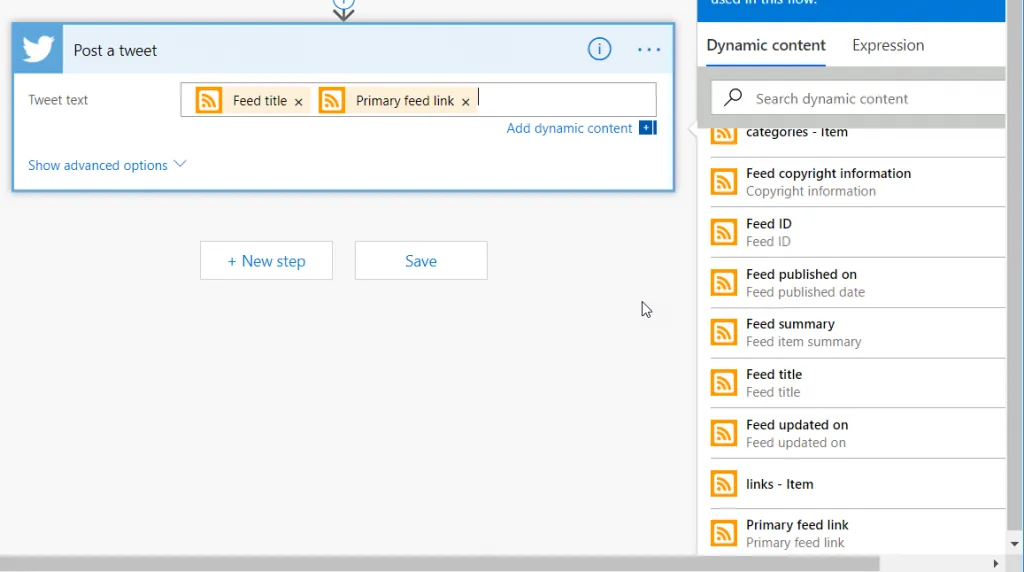Save the flow

point(420,261)
